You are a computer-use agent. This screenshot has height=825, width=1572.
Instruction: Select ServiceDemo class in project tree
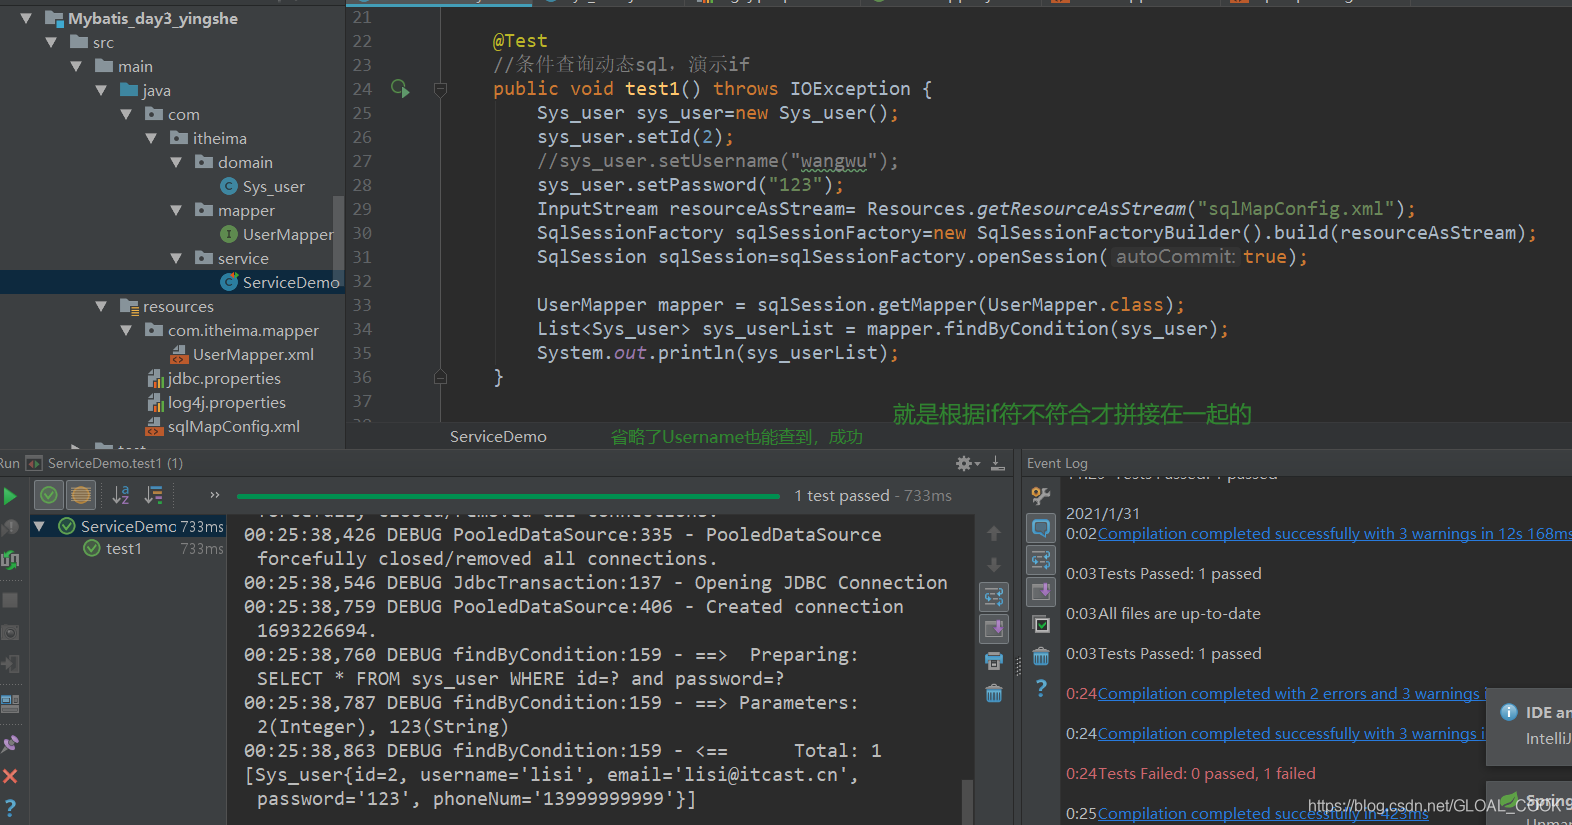pyautogui.click(x=280, y=283)
